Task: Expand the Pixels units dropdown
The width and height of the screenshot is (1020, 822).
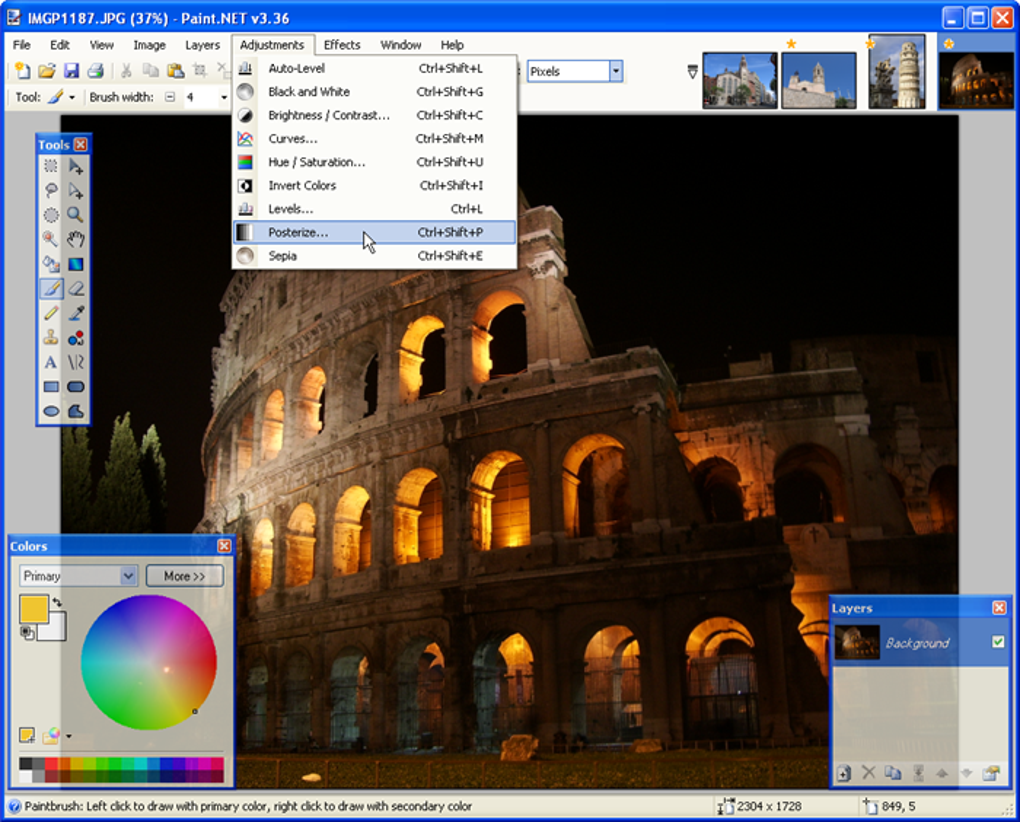Action: coord(616,71)
